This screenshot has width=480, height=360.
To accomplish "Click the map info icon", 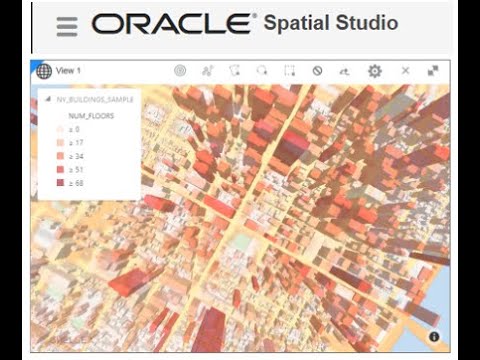I will pos(434,337).
